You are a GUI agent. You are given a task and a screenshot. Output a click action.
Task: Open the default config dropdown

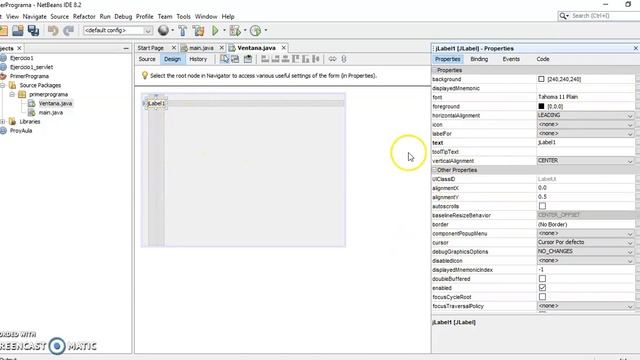118,31
